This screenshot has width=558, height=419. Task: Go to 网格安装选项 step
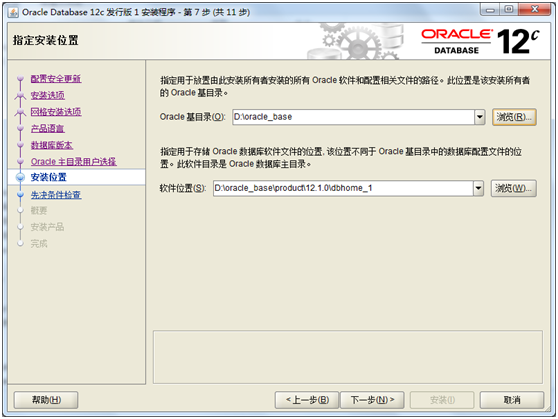[x=56, y=112]
